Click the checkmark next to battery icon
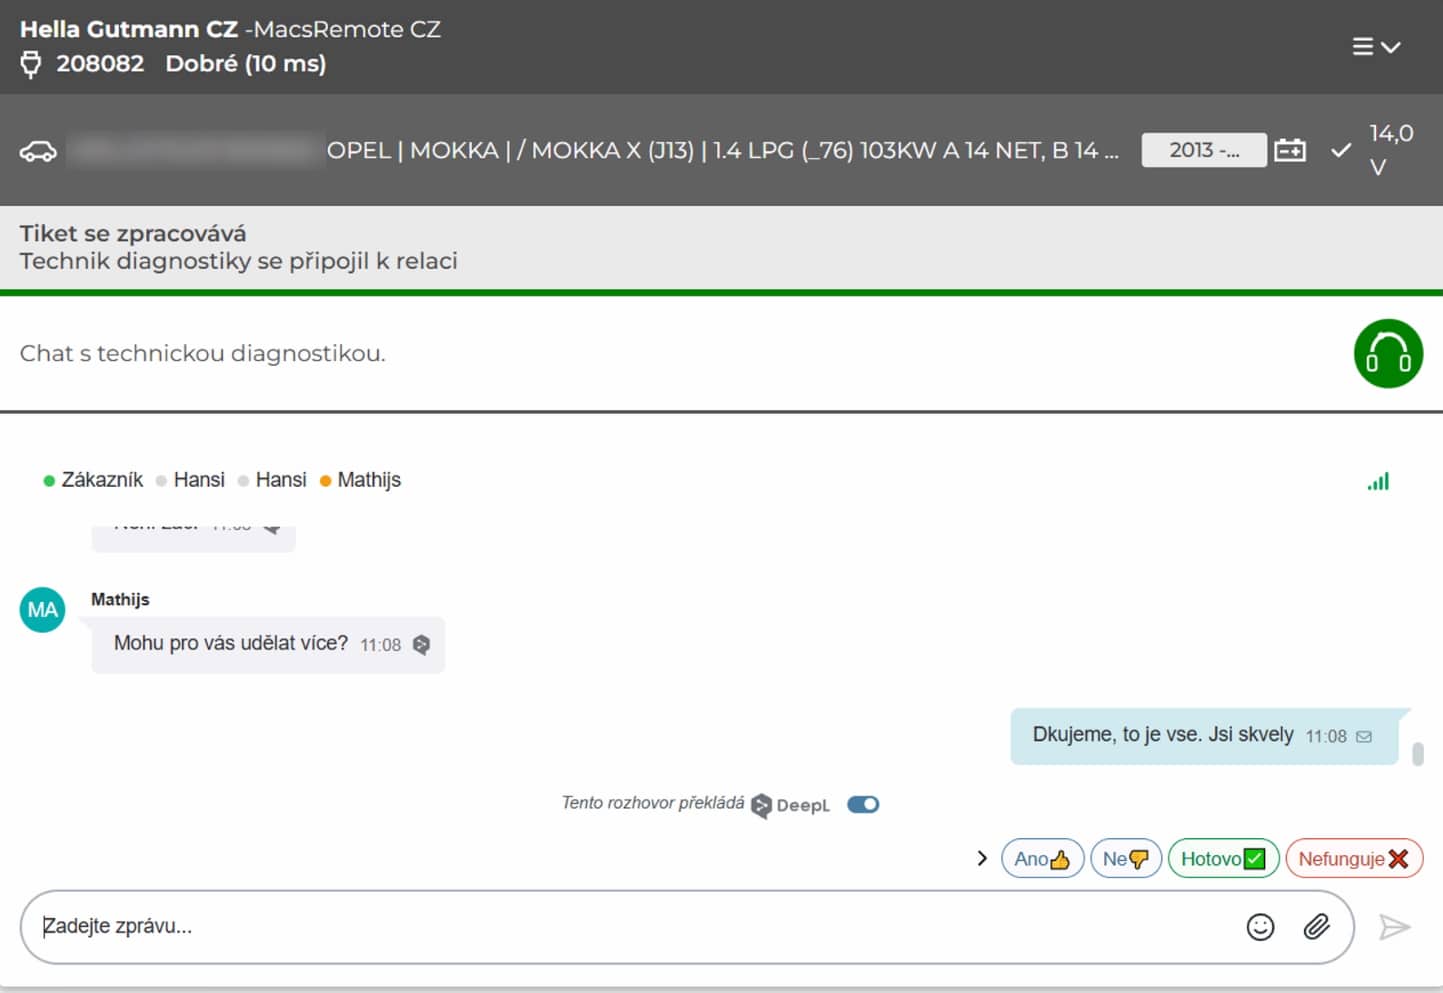This screenshot has height=993, width=1443. (1341, 150)
